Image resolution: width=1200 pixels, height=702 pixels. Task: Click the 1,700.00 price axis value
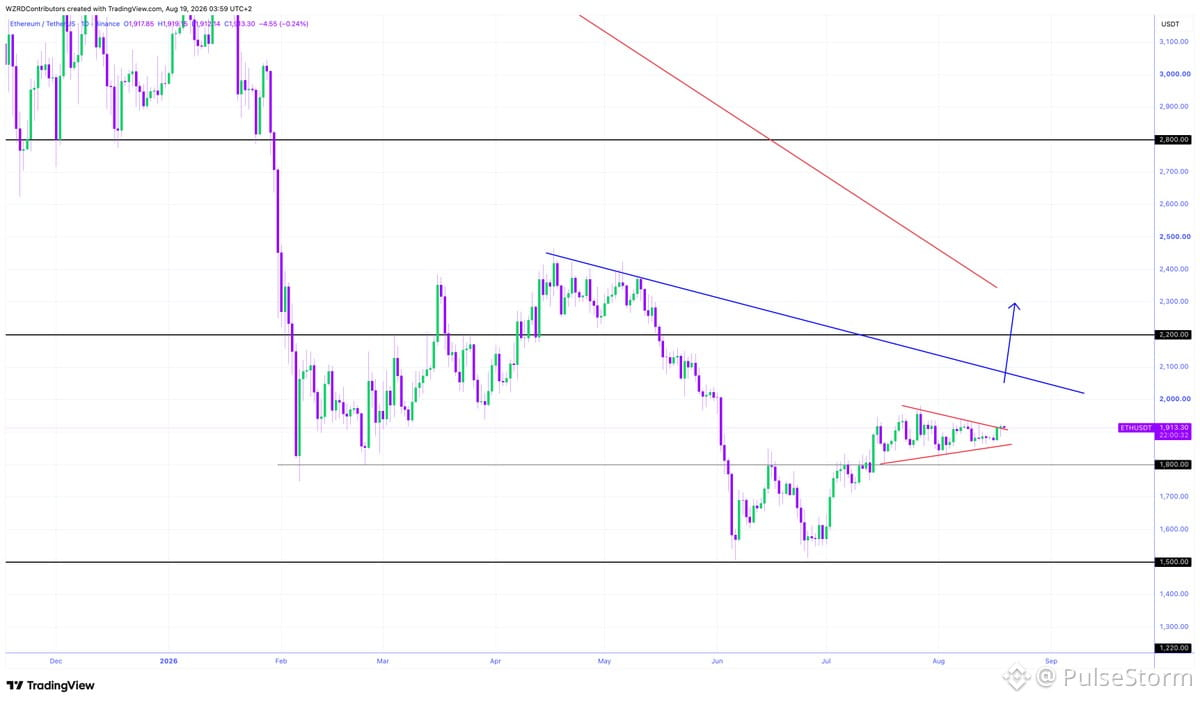pyautogui.click(x=1174, y=497)
